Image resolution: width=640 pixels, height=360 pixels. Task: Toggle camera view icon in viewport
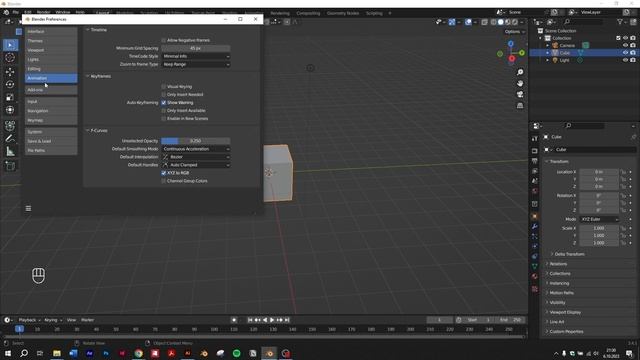click(520, 94)
